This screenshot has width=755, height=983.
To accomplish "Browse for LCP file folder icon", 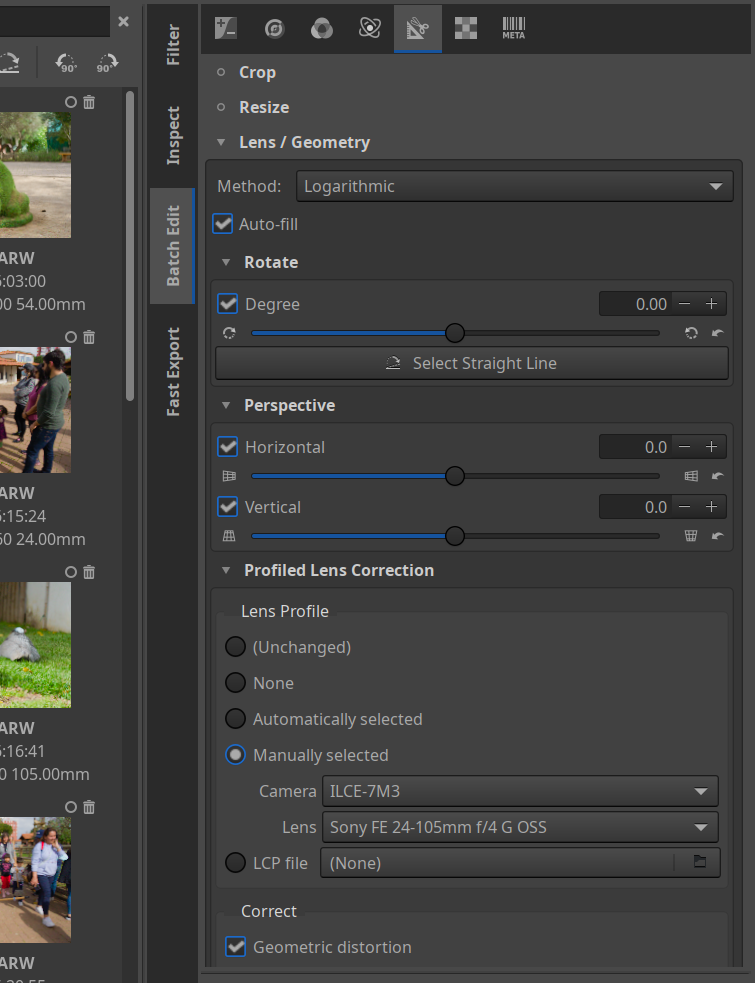I will (x=700, y=862).
